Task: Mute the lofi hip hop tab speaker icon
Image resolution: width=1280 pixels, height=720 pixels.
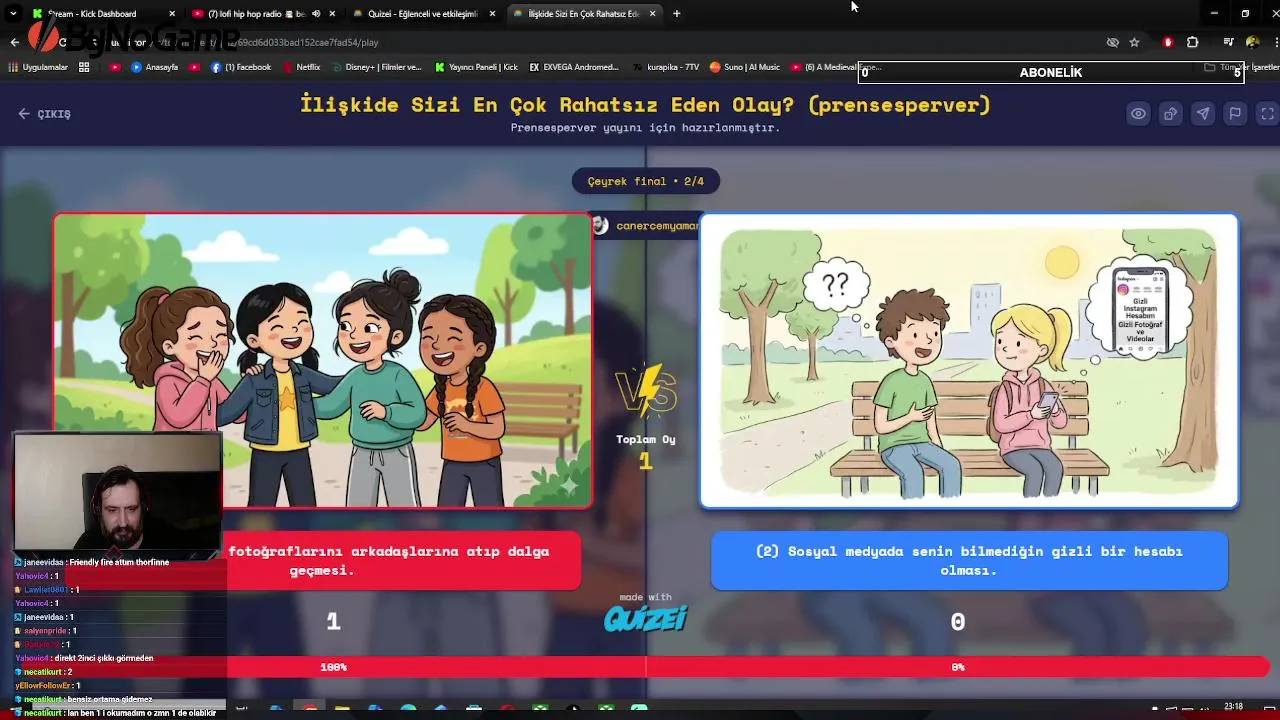Action: tap(316, 14)
